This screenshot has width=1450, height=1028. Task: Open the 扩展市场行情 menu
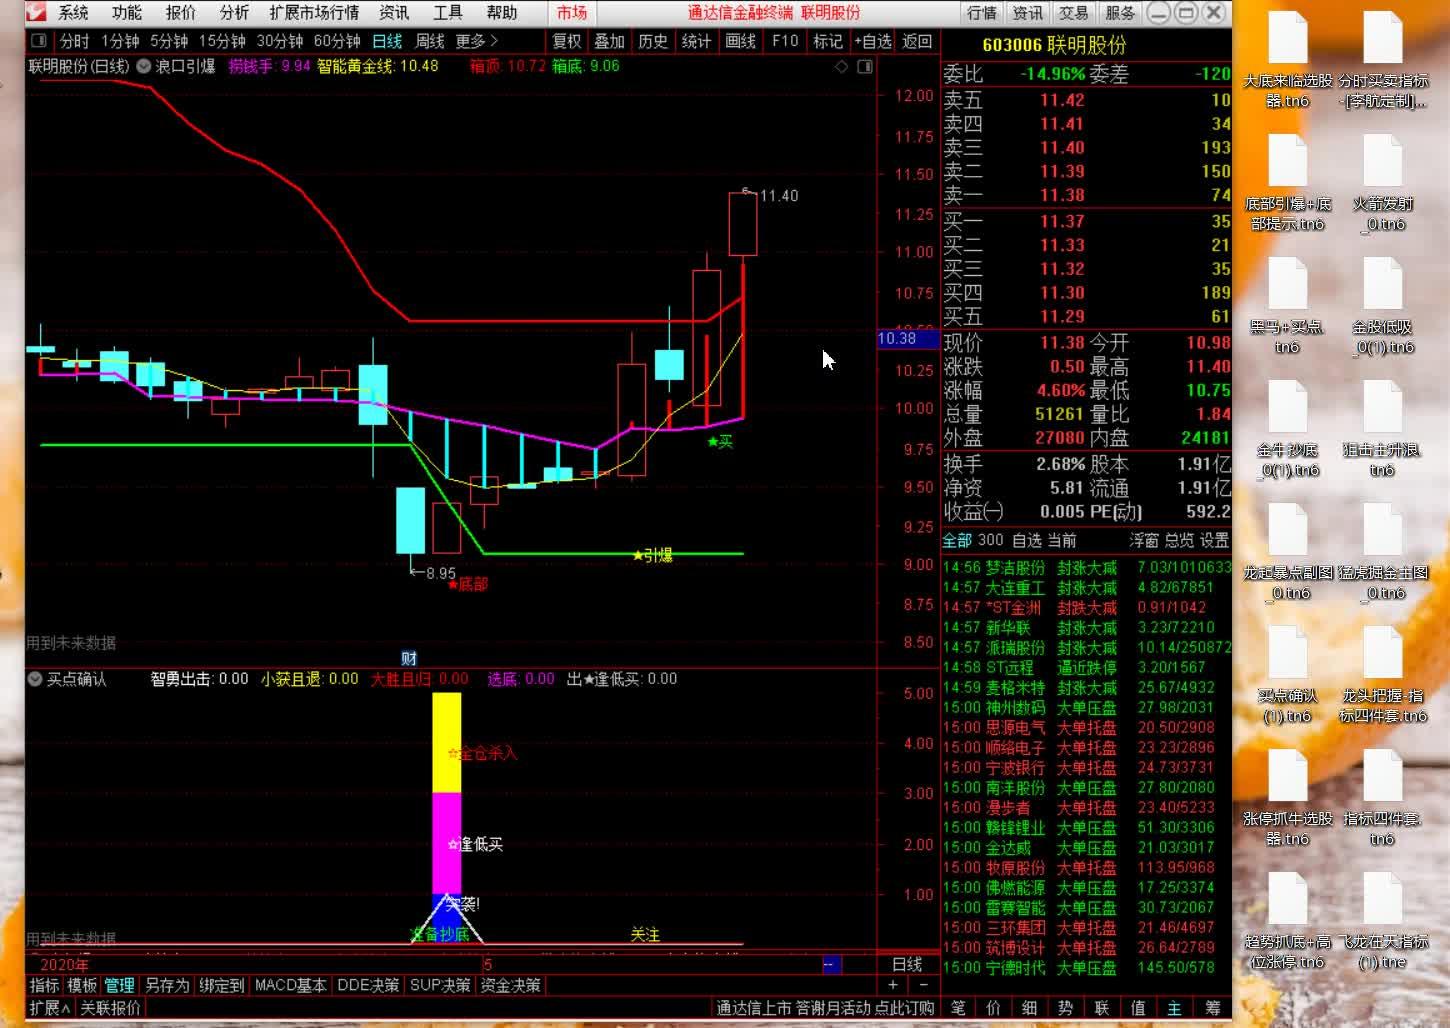314,13
